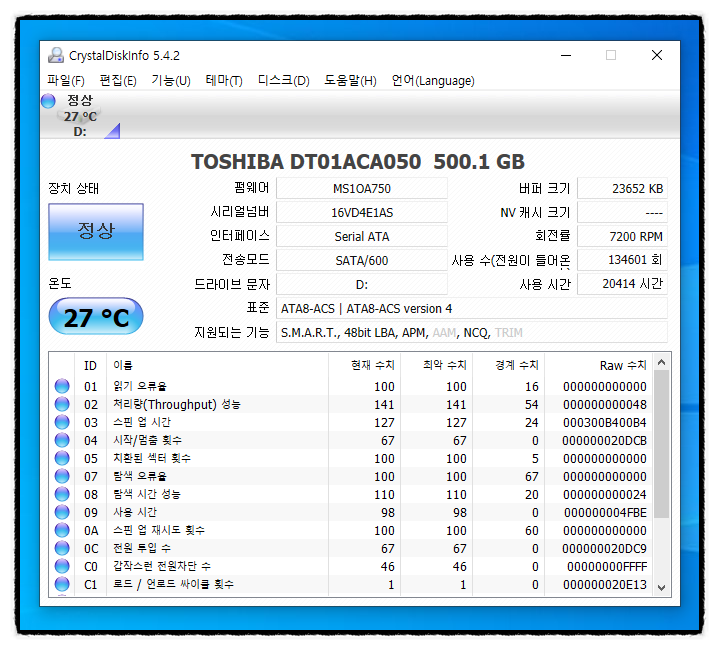The image size is (719, 650).
Task: Click the status orb for ID 01 row
Action: (62, 386)
